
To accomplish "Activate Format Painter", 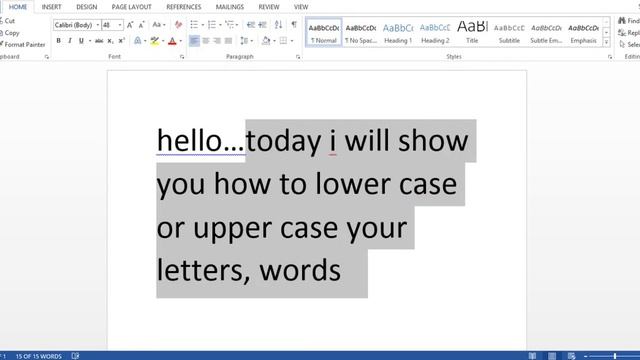I will coord(22,44).
